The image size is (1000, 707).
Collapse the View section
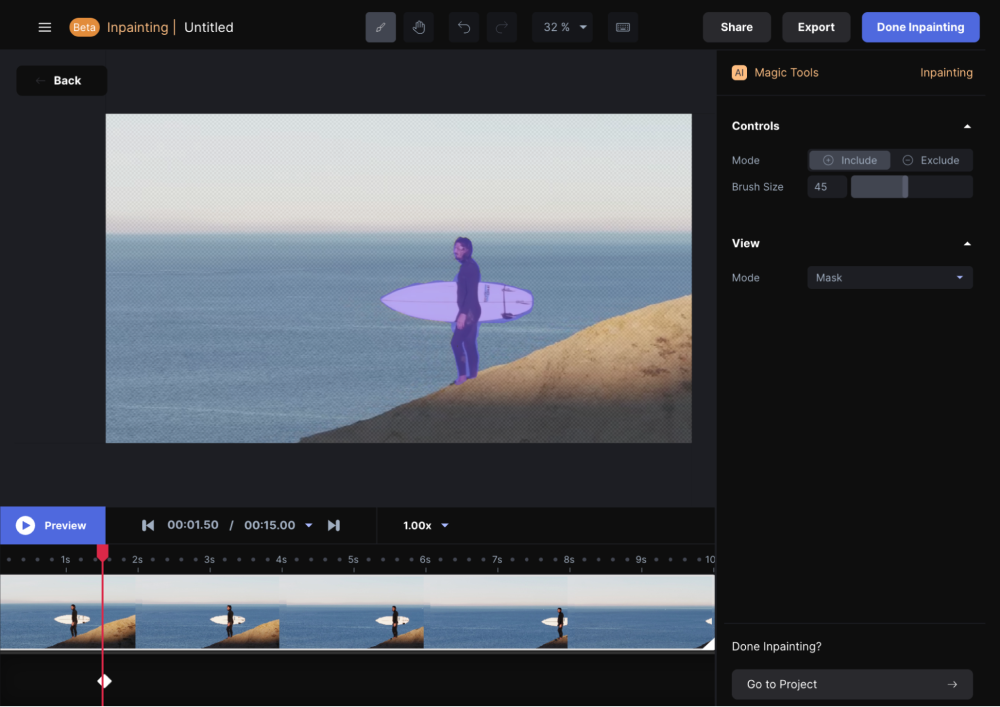click(x=966, y=243)
